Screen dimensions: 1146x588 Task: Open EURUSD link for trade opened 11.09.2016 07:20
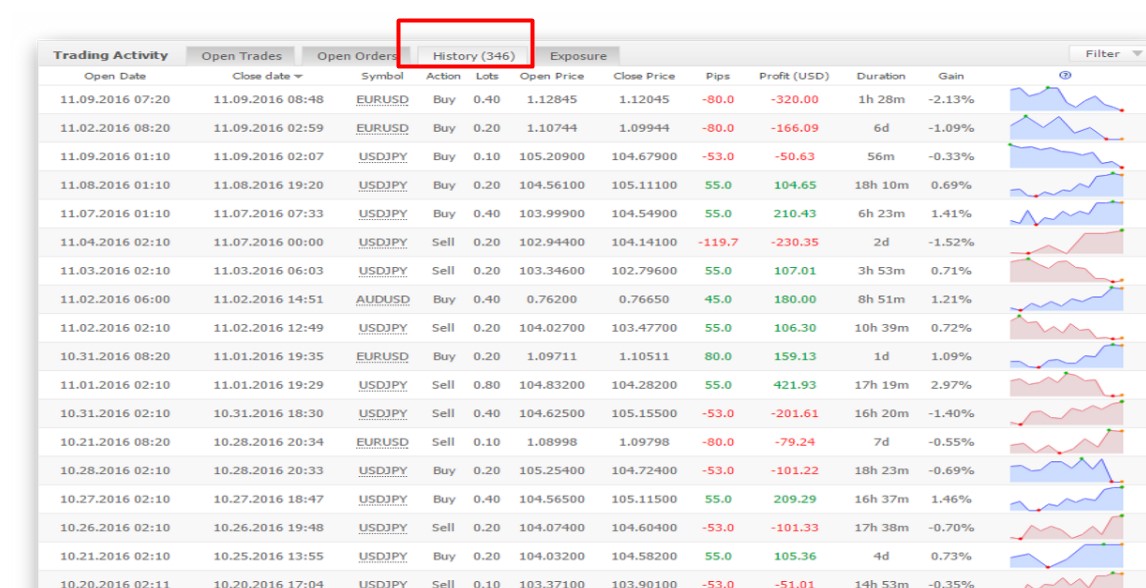(382, 99)
